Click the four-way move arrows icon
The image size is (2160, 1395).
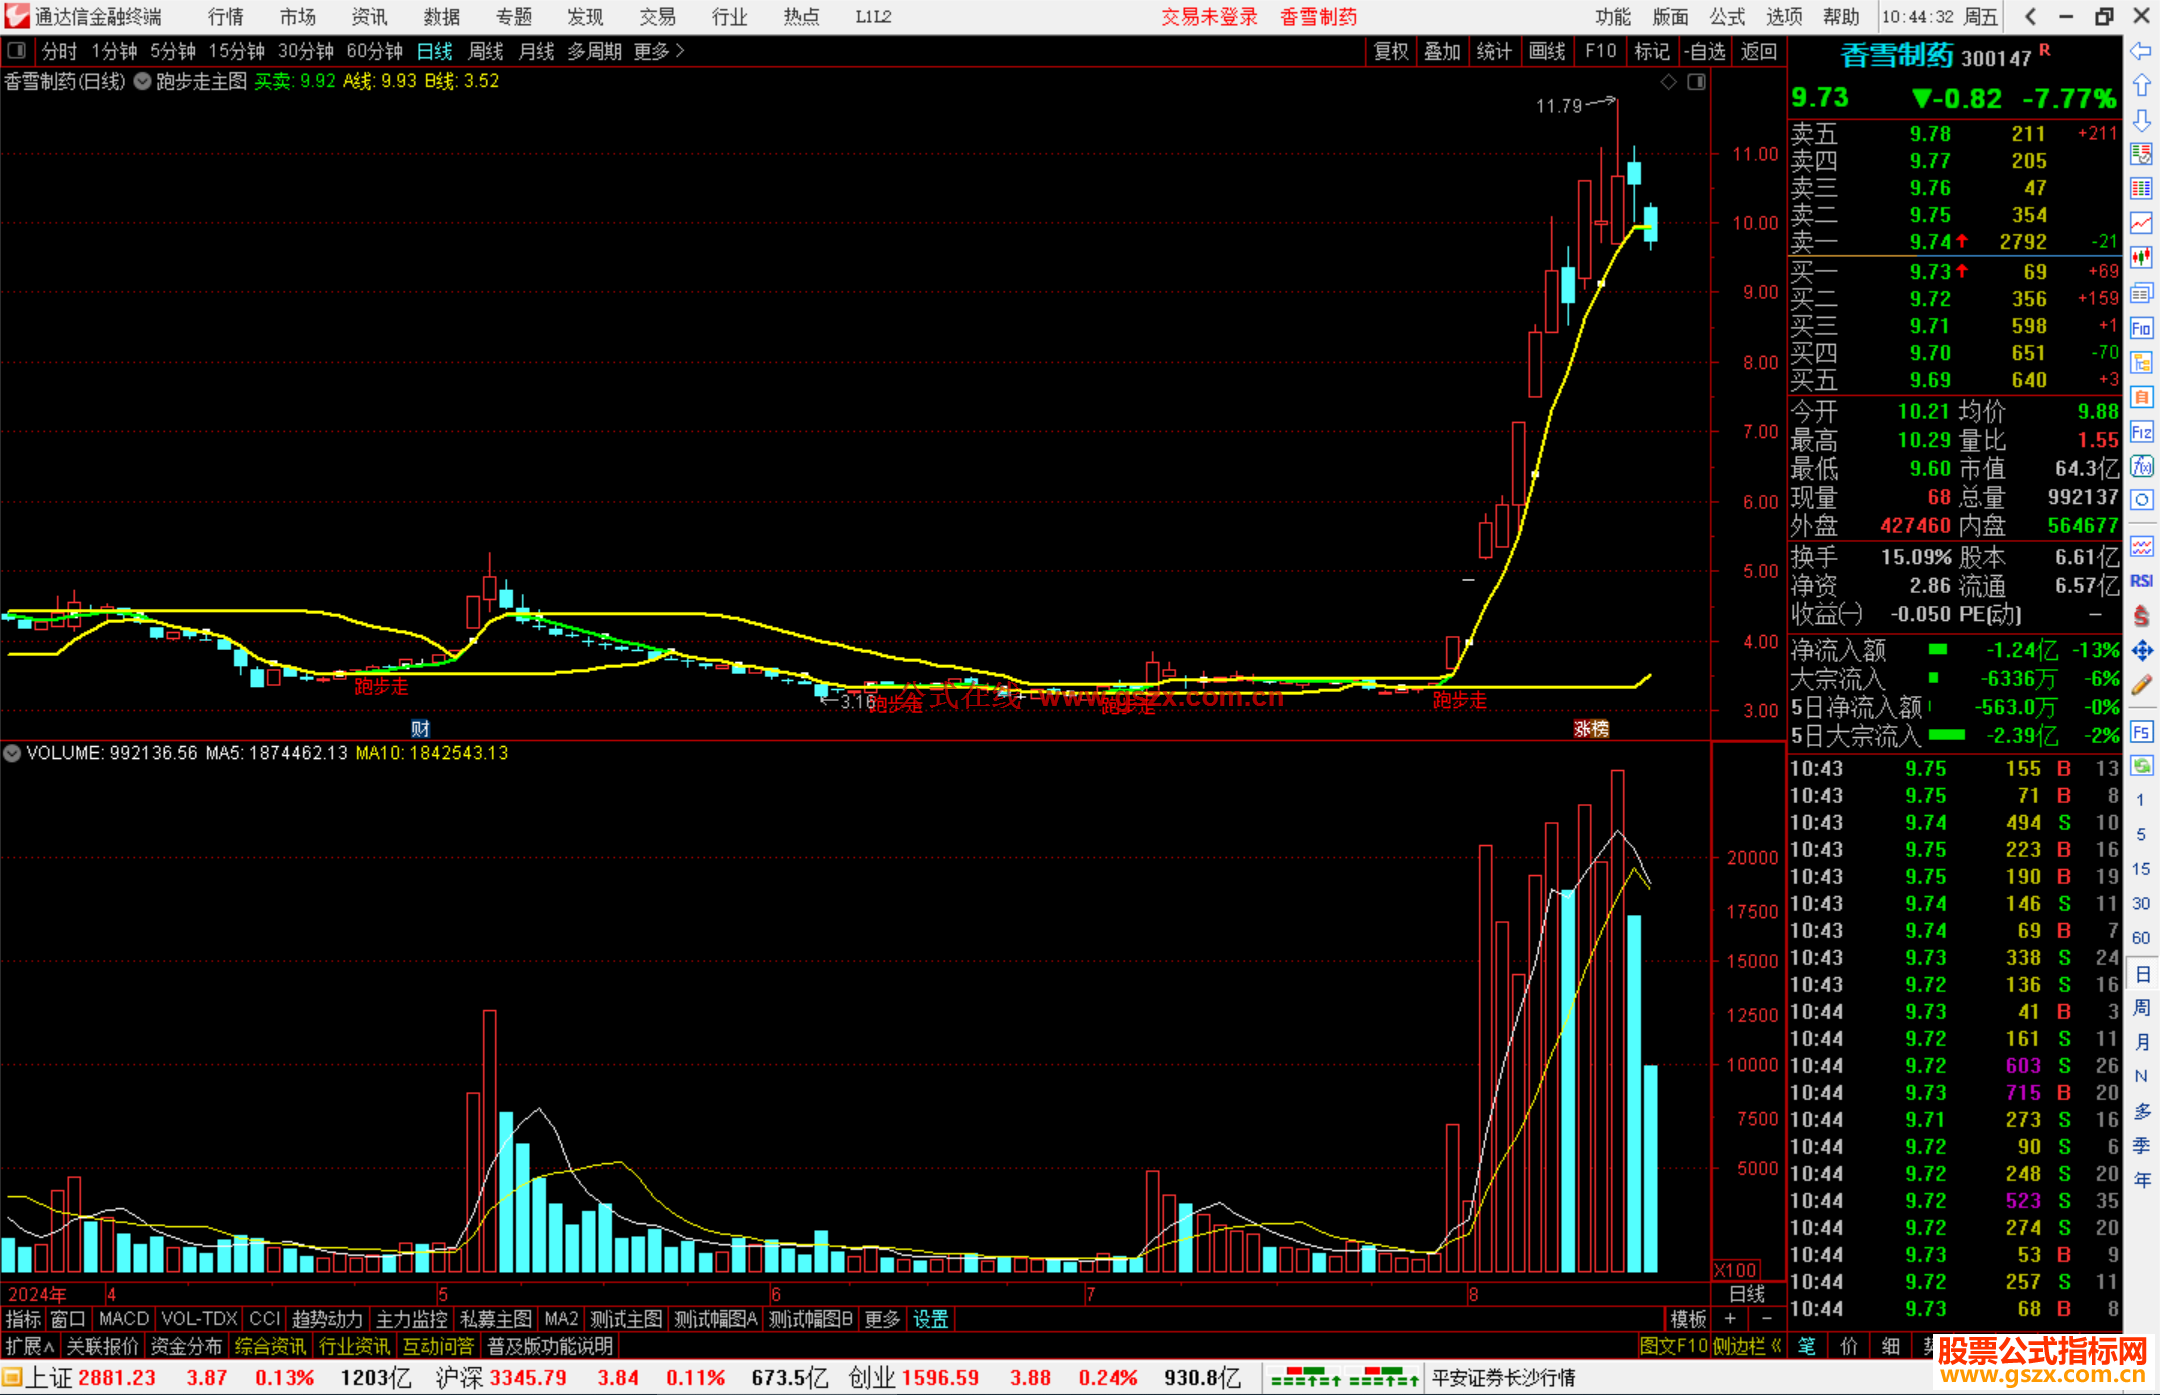[x=2141, y=651]
